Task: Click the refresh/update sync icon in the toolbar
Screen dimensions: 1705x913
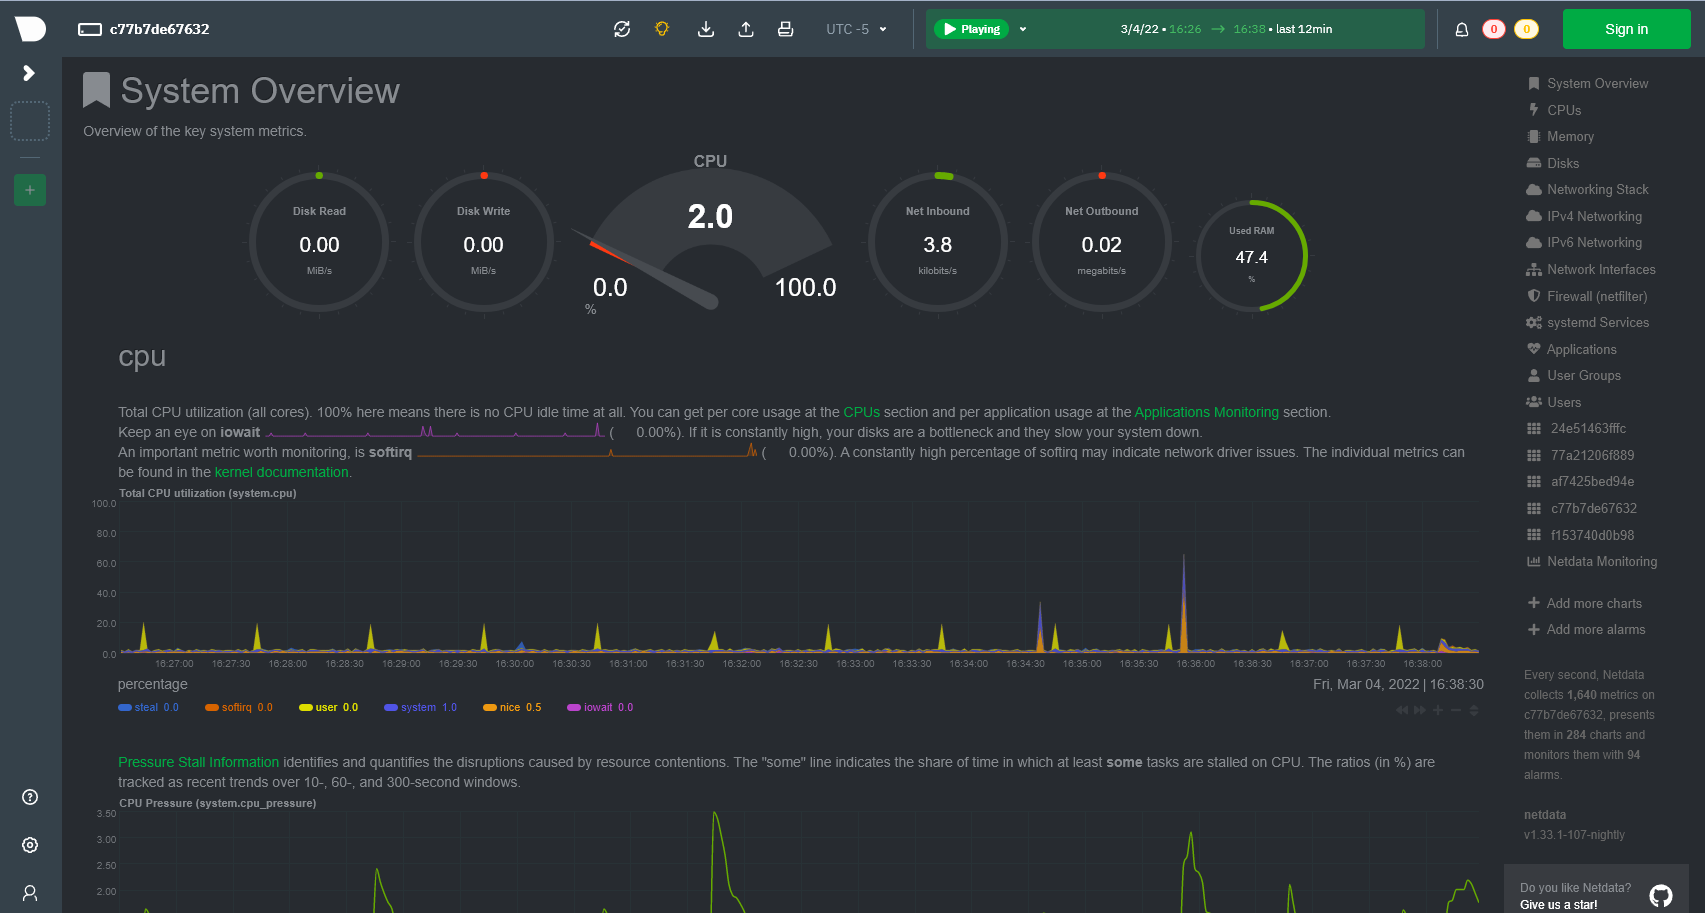Action: [622, 29]
